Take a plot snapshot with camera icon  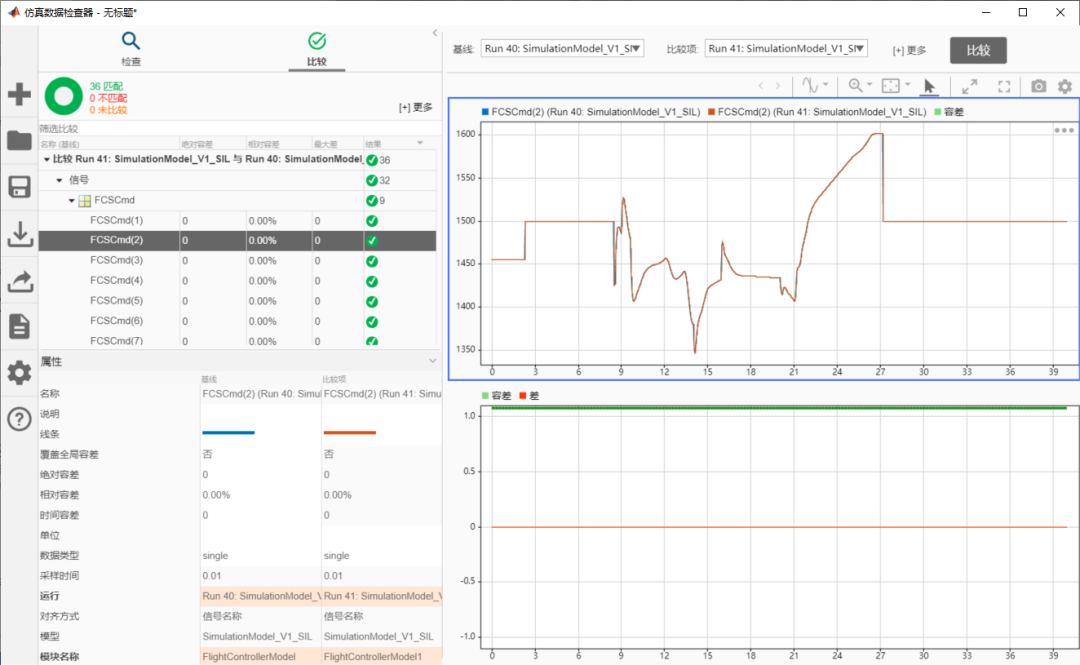pos(1039,86)
